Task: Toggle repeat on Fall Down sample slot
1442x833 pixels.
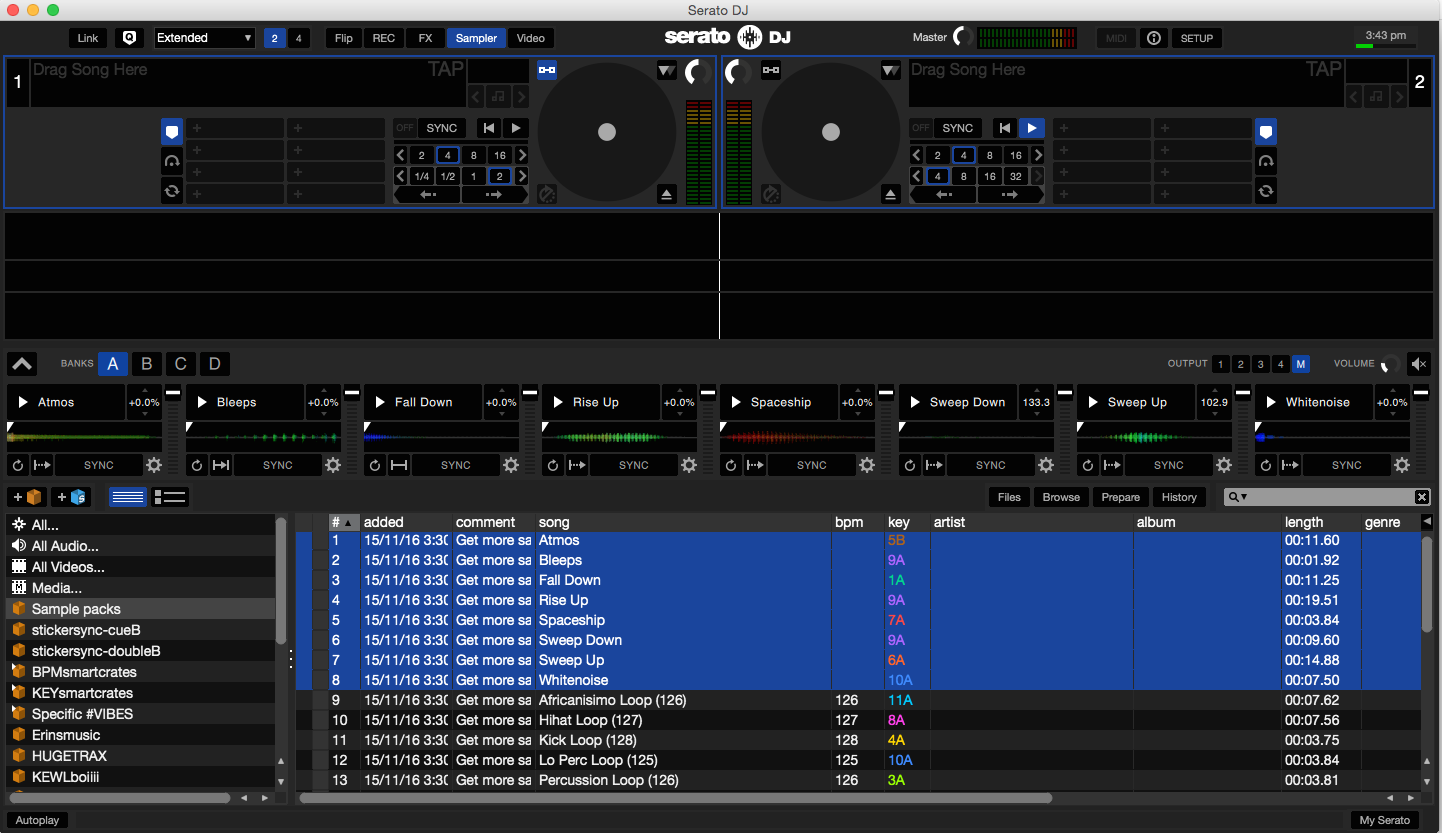Action: click(375, 465)
